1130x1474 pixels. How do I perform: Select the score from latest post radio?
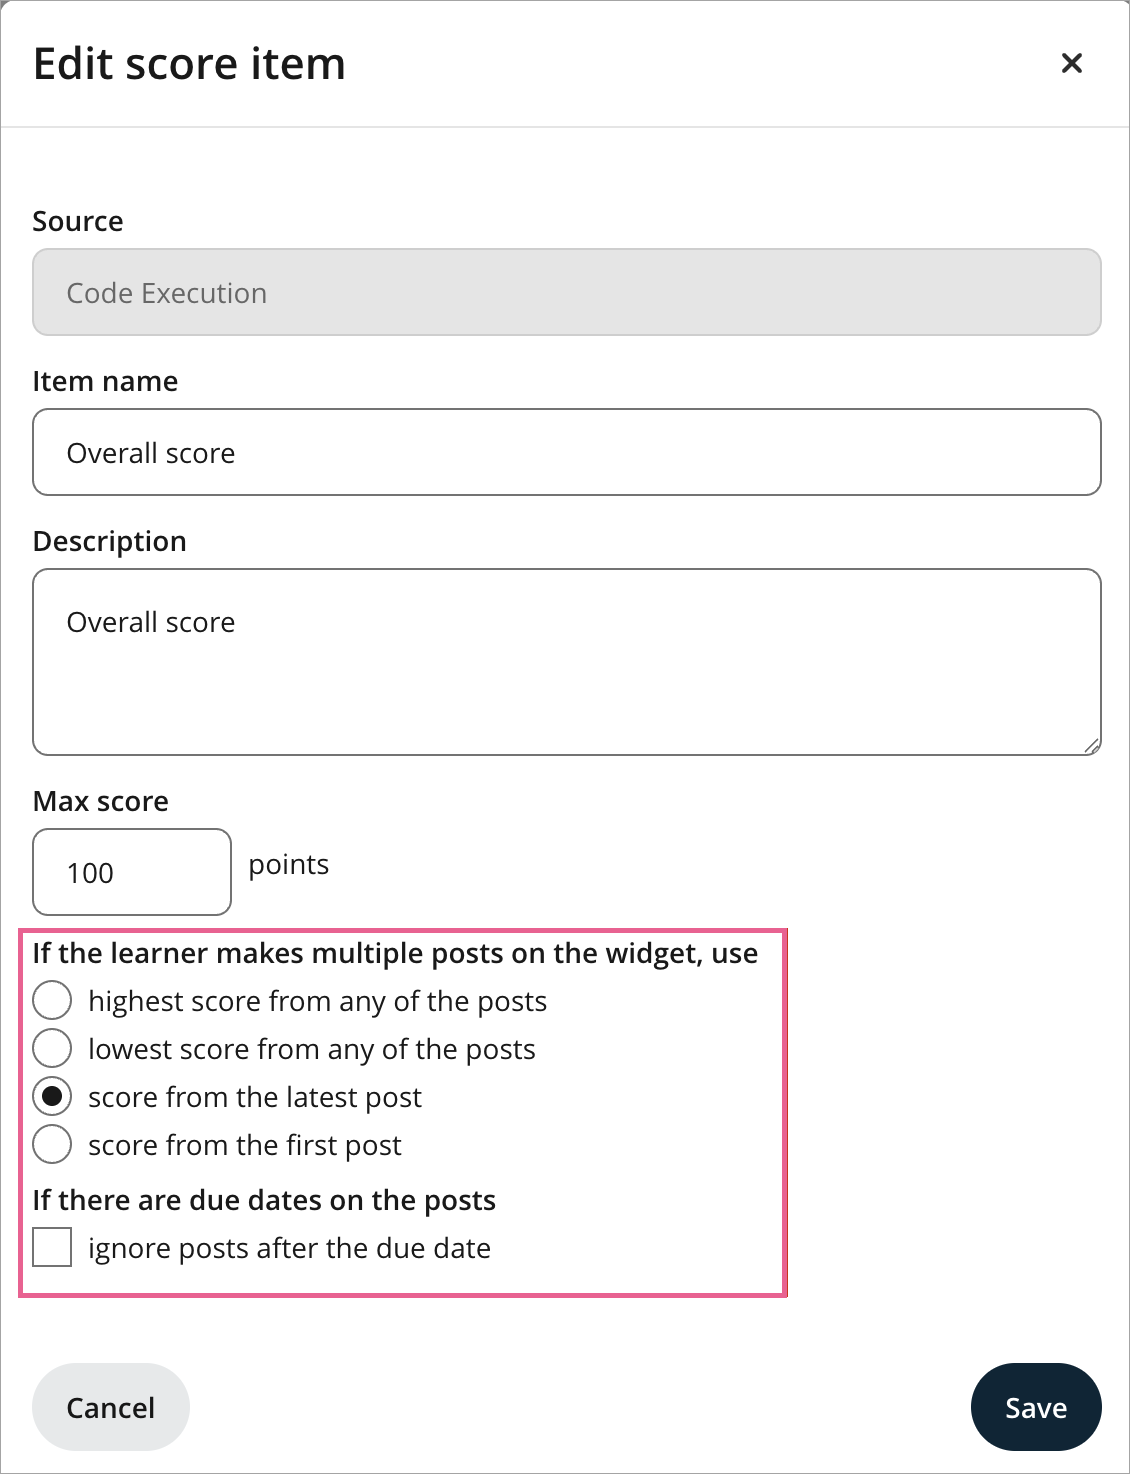(x=52, y=1095)
